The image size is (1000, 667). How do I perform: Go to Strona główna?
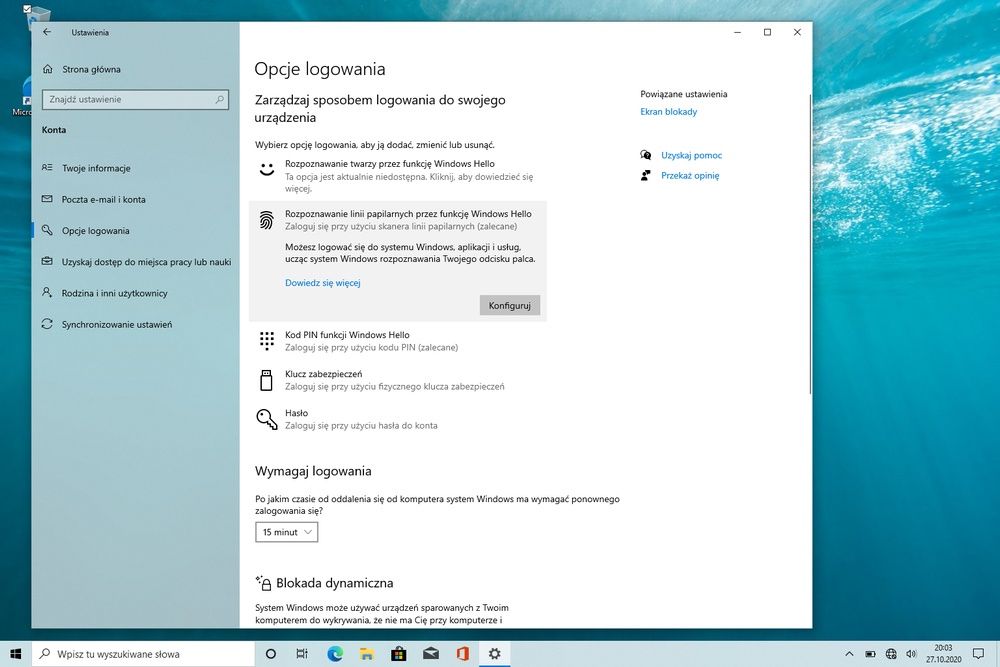[x=135, y=69]
